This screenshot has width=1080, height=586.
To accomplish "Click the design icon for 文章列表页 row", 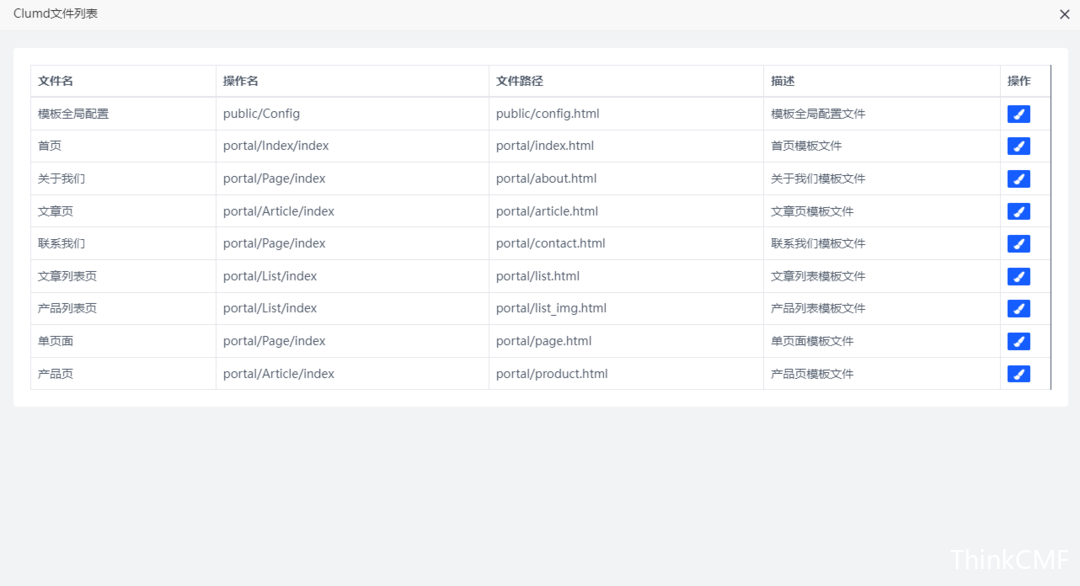I will 1018,276.
